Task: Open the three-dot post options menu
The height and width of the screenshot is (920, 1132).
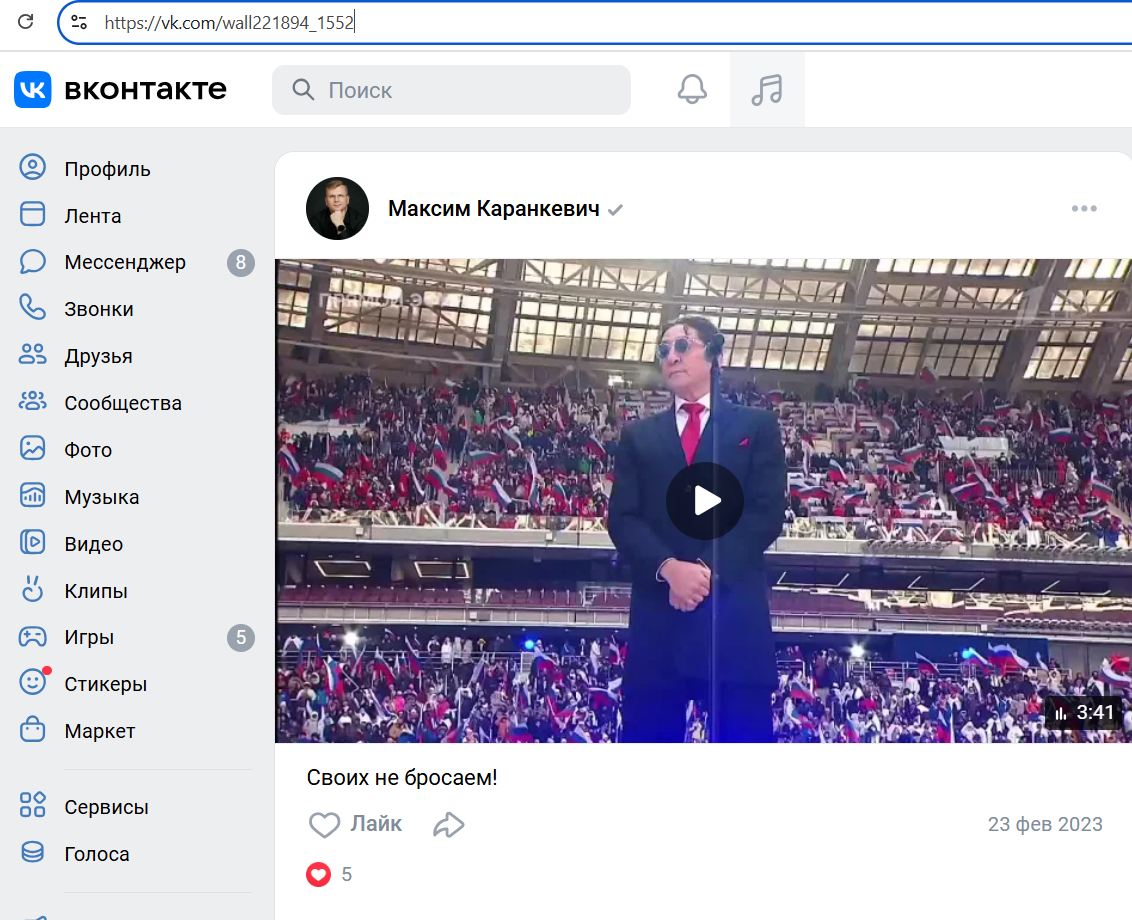Action: [1084, 209]
